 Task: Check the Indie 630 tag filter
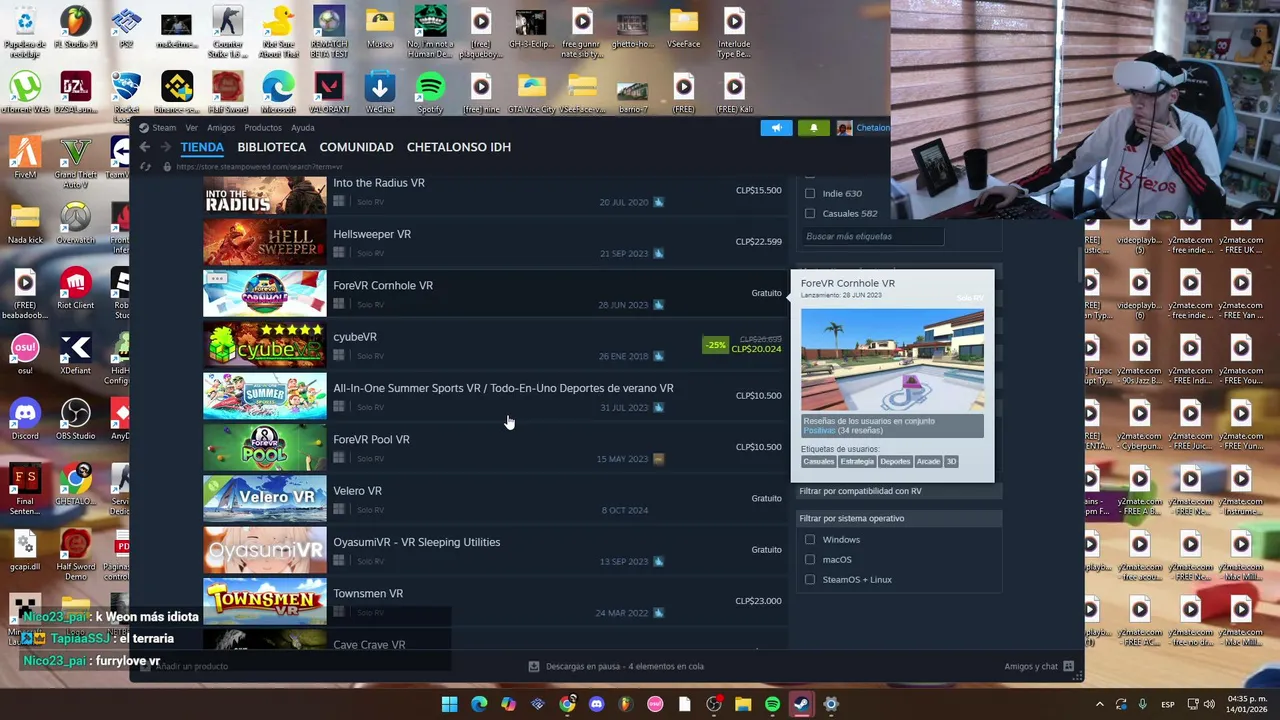810,193
